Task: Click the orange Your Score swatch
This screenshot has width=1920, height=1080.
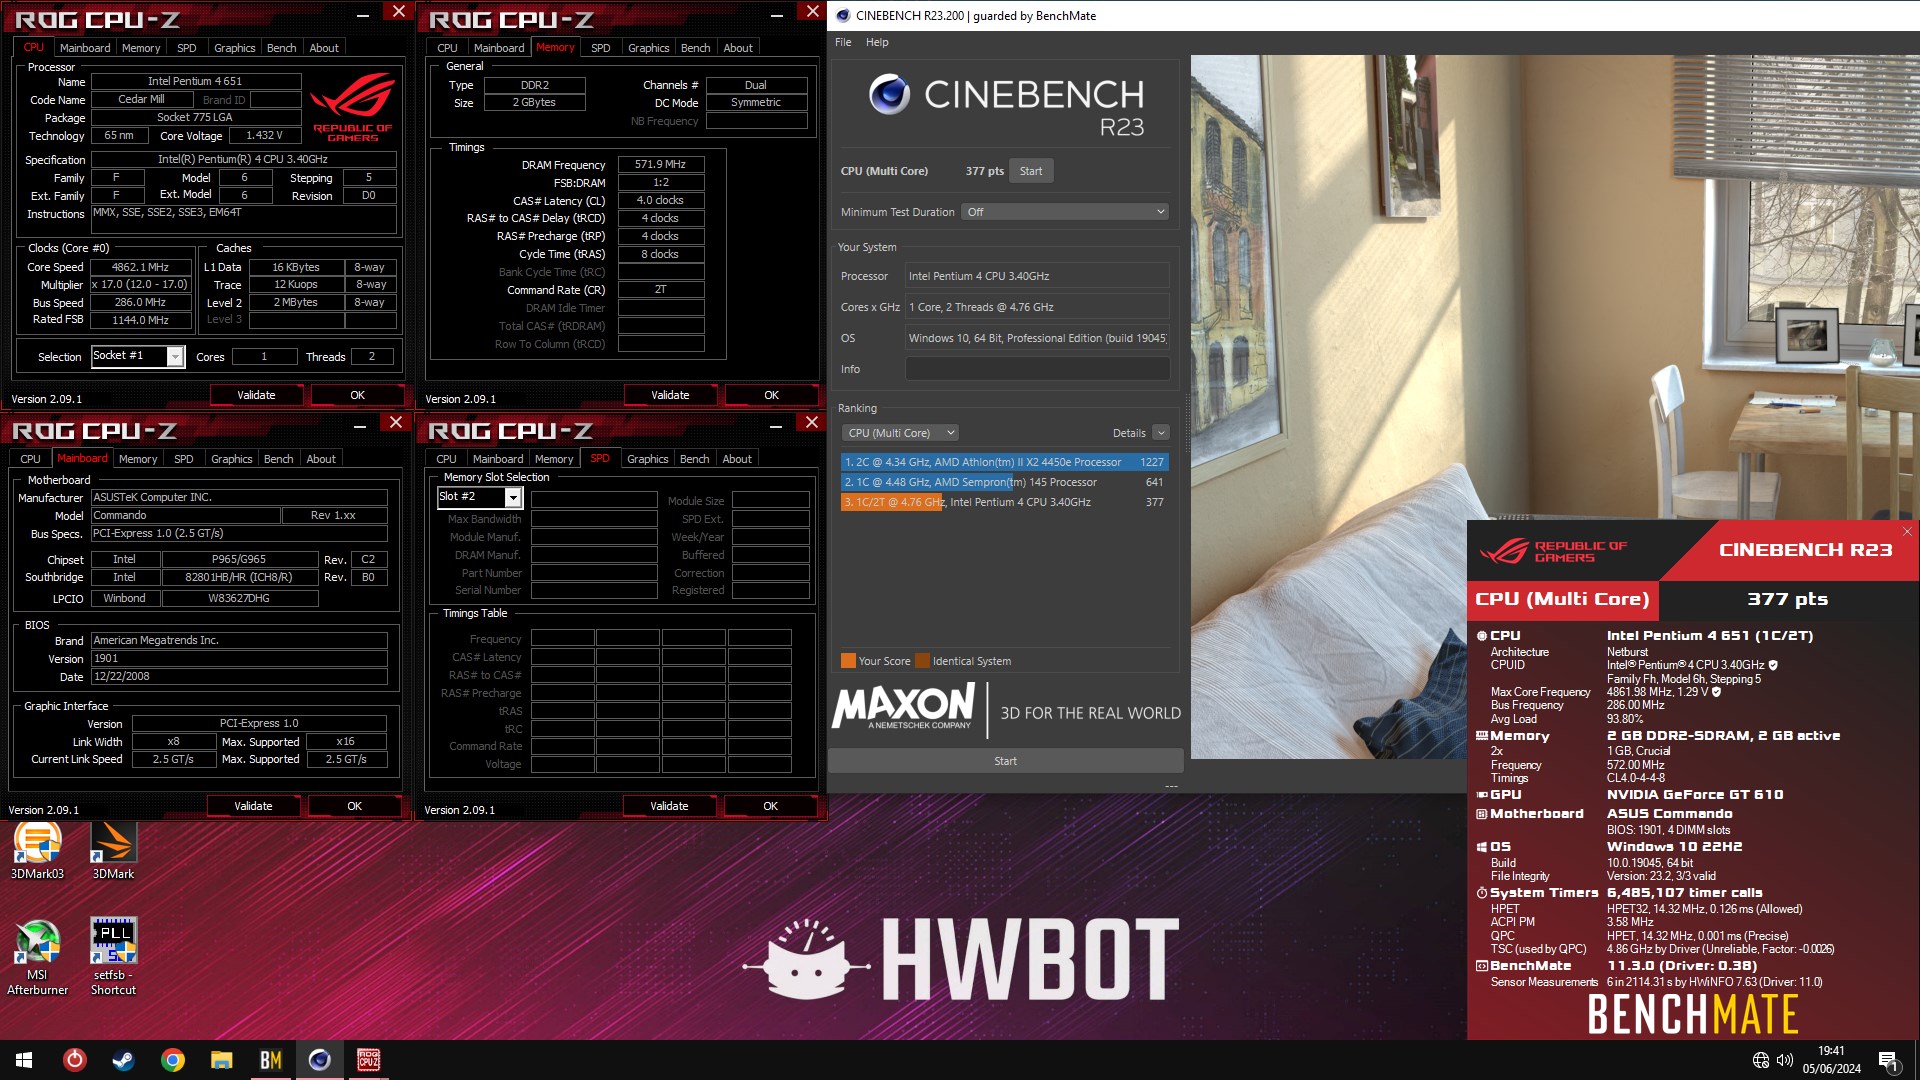Action: [x=848, y=661]
